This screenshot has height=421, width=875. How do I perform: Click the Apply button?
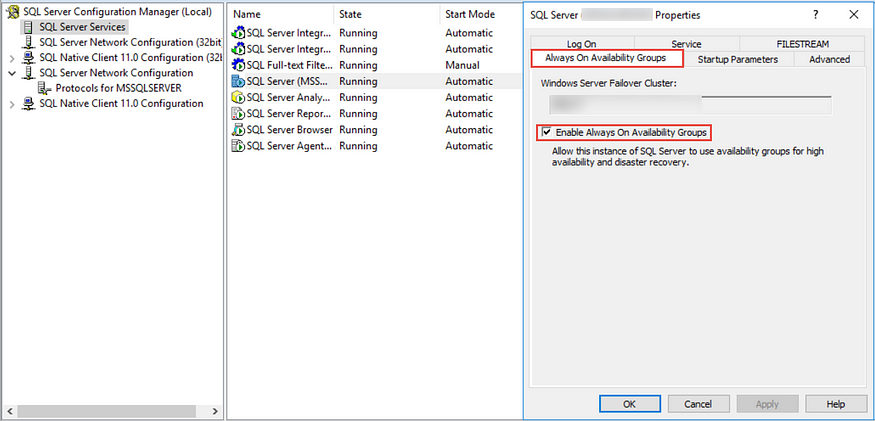pyautogui.click(x=767, y=404)
